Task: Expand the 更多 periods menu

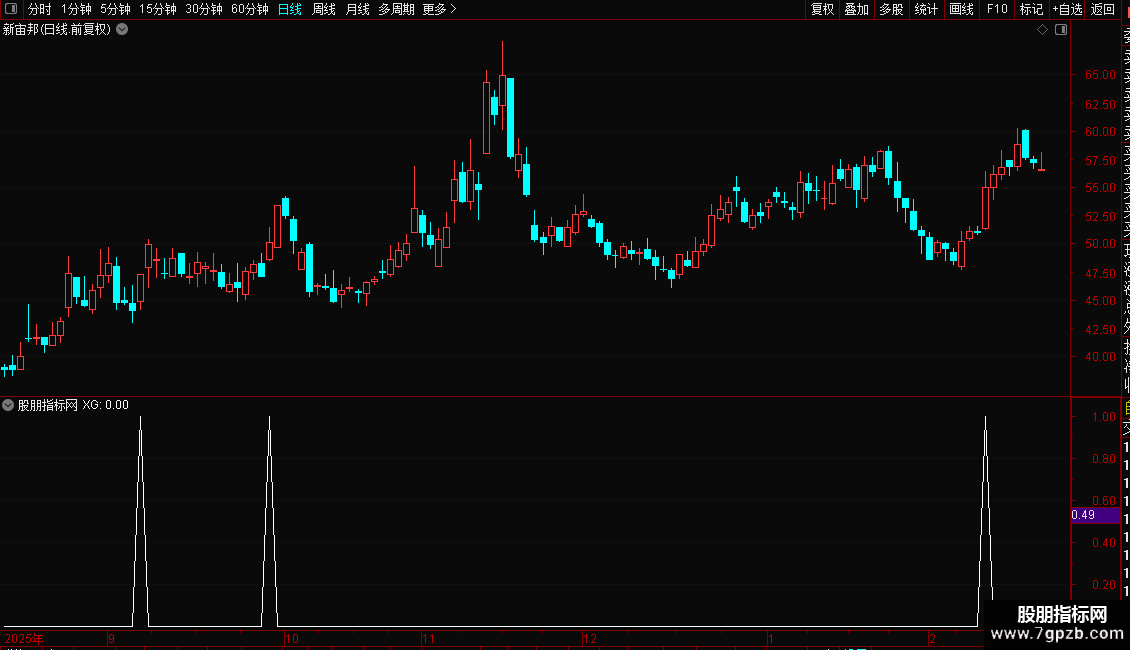Action: tap(439, 9)
